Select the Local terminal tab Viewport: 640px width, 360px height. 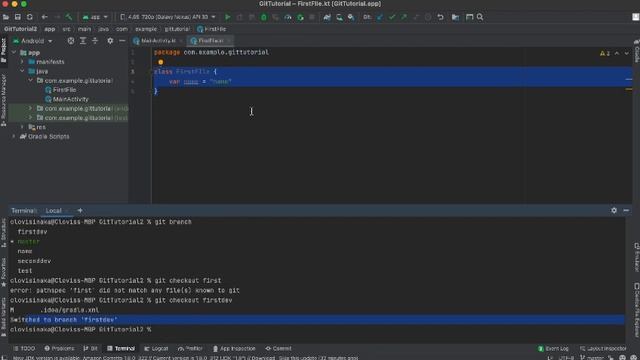(53, 211)
